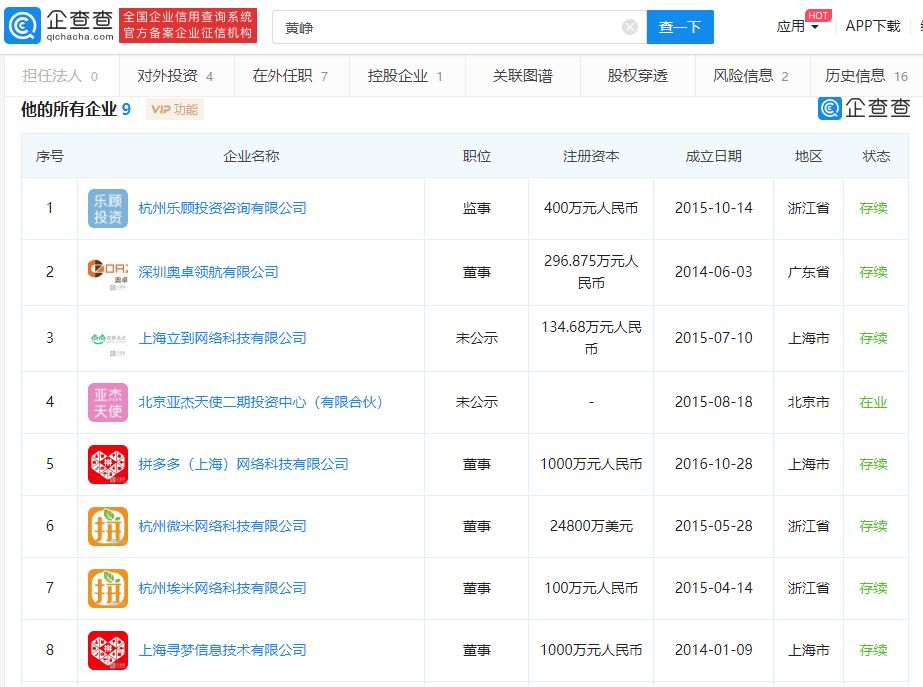923x687 pixels.
Task: Select the 广东省 region cell
Action: [808, 273]
